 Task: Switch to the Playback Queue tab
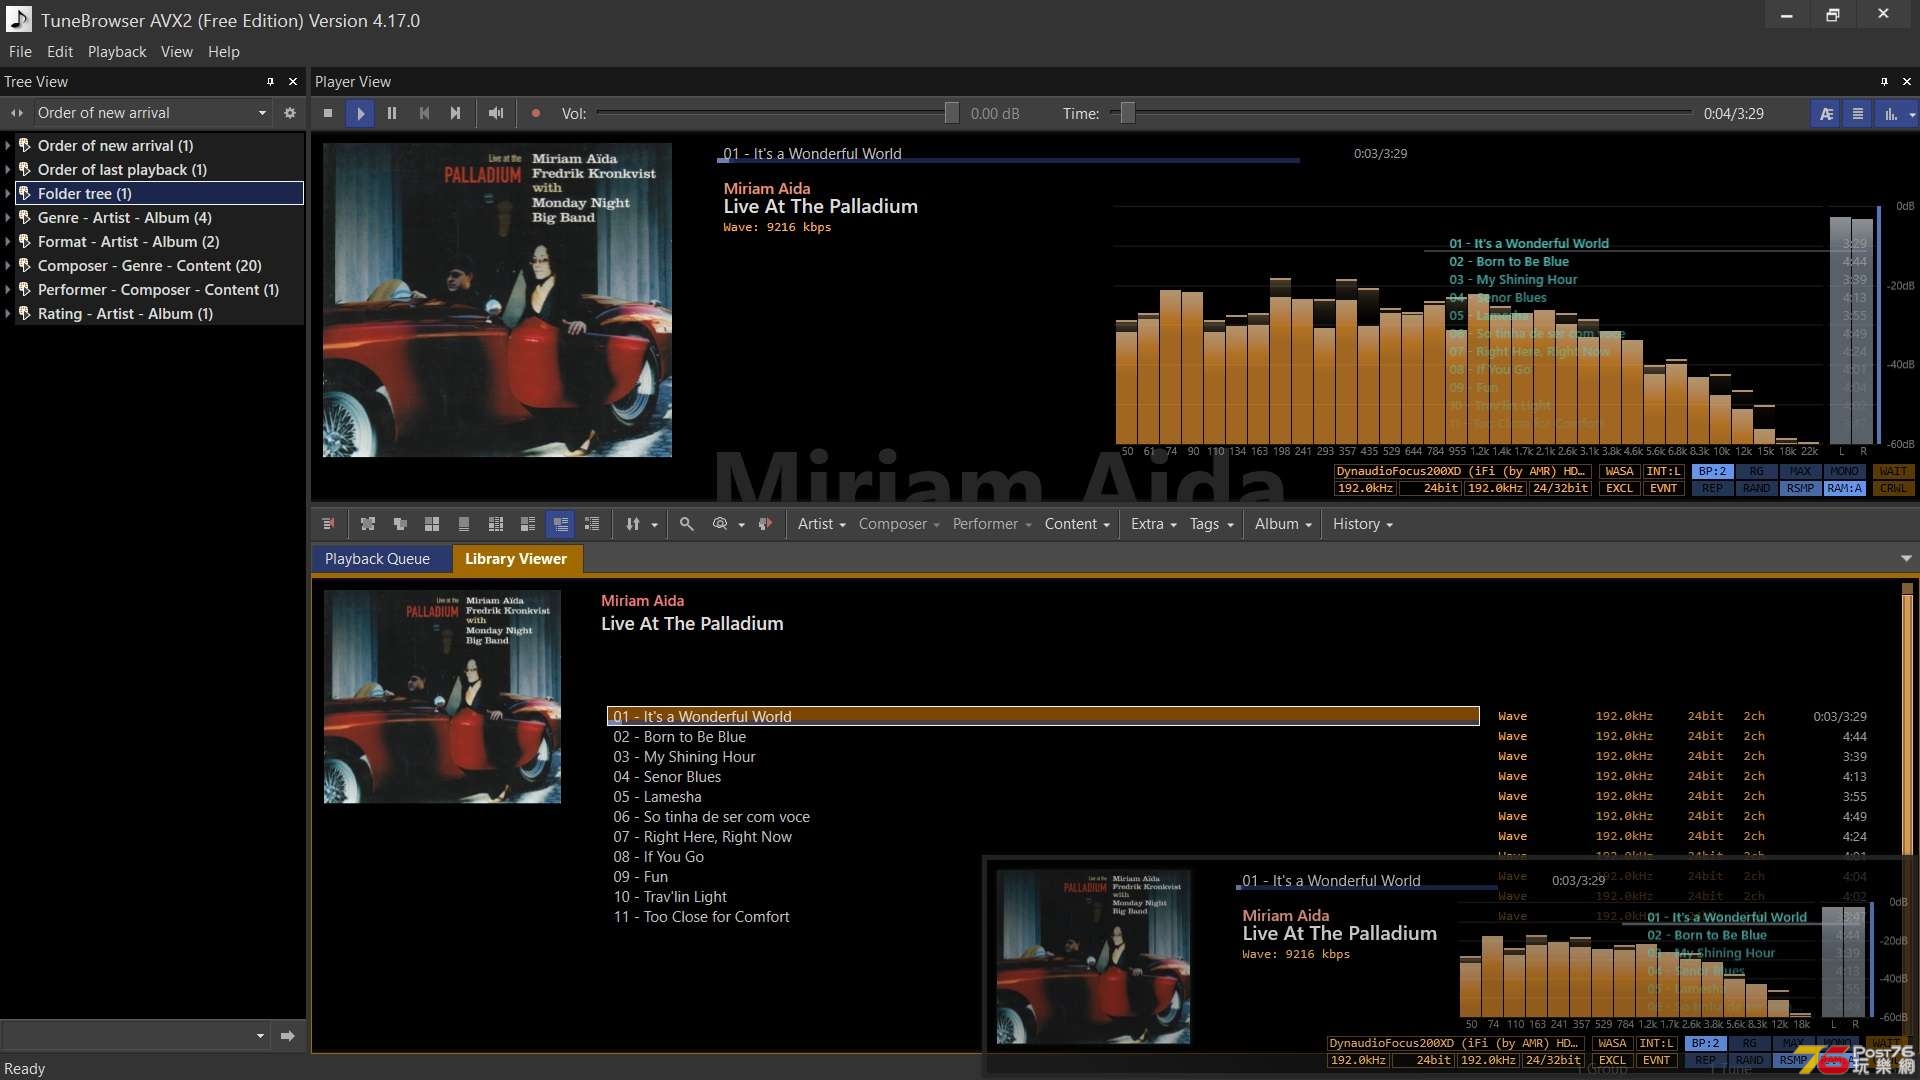(x=377, y=558)
